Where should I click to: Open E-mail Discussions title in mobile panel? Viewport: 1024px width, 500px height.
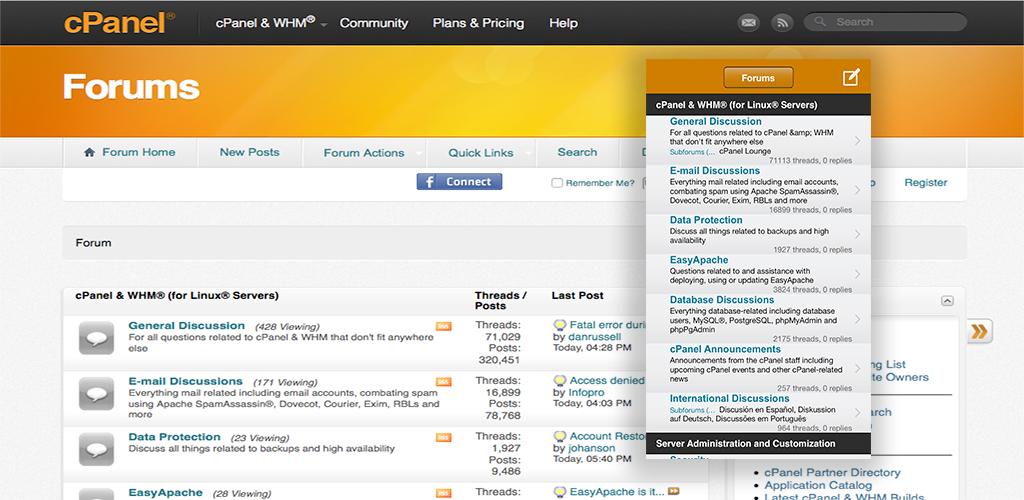[x=714, y=171]
